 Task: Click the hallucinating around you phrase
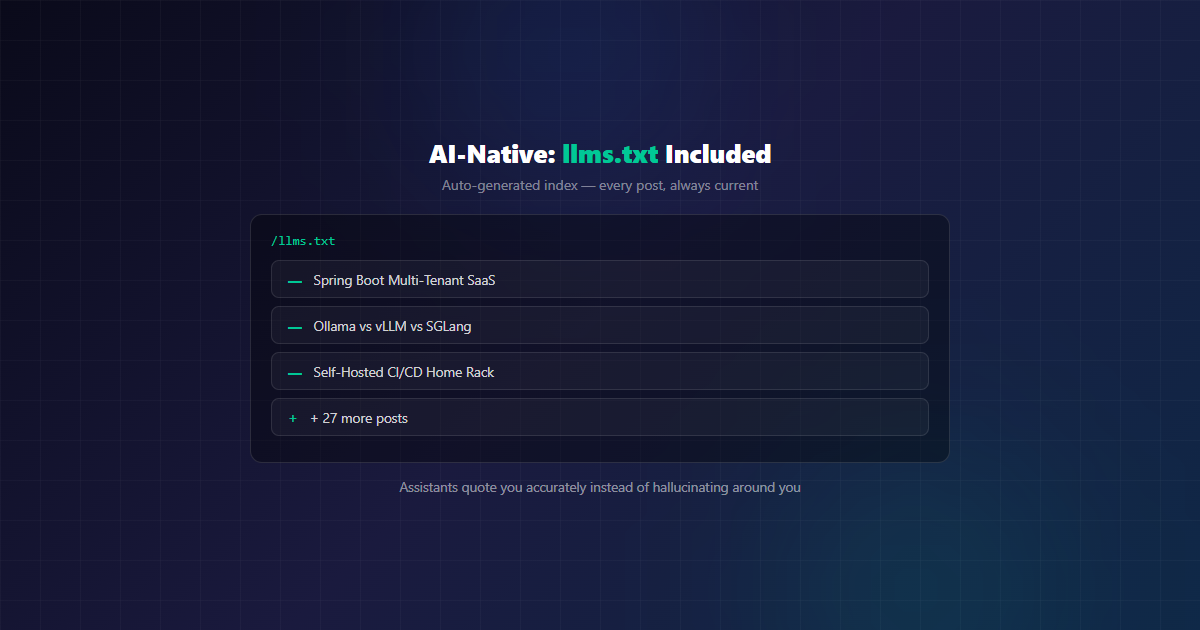727,488
